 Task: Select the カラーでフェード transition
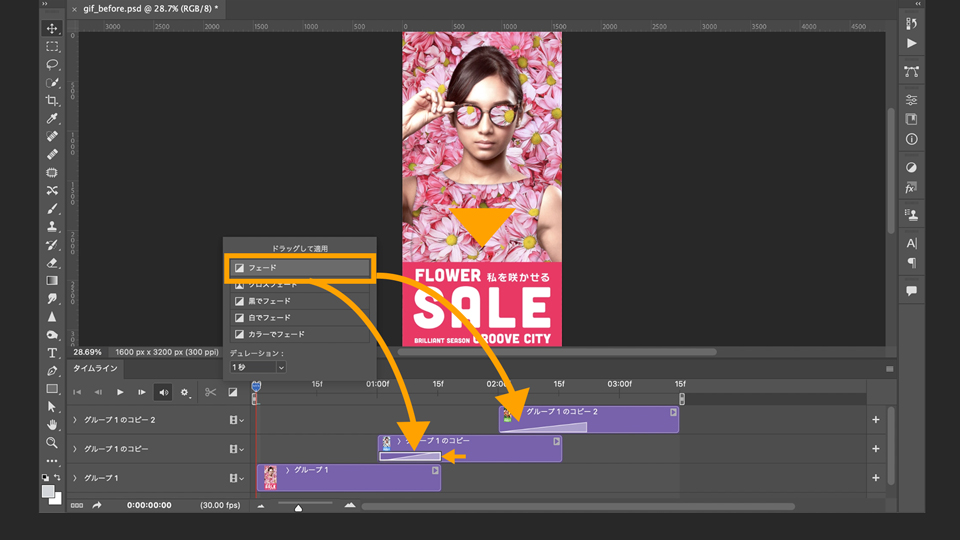(x=300, y=334)
